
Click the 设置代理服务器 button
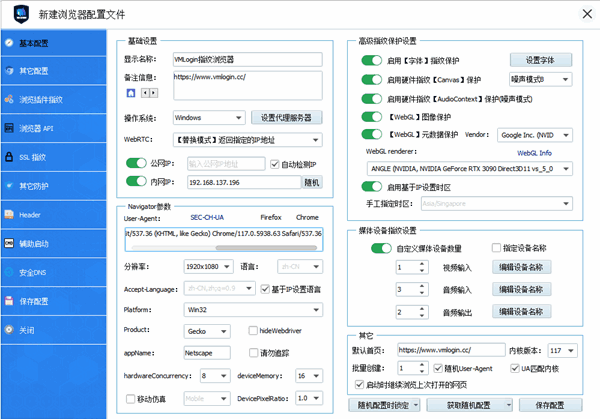click(x=284, y=117)
